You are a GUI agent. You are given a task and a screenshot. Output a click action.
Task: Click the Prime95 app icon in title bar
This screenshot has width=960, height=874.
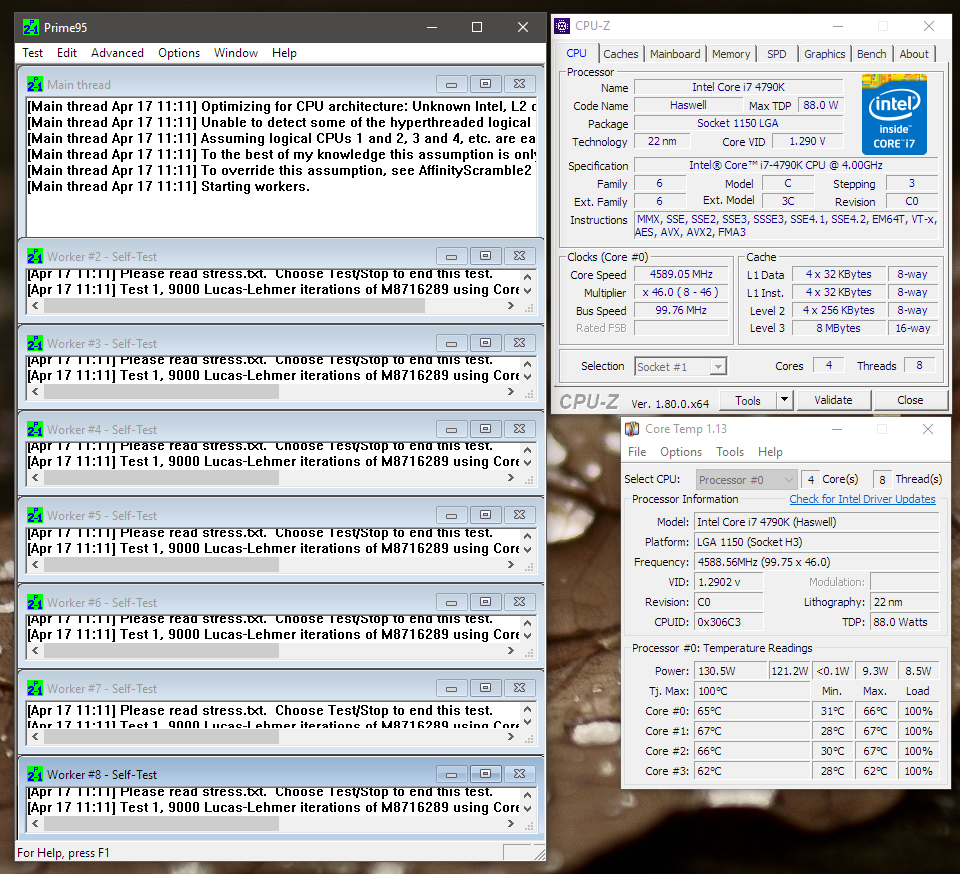click(x=31, y=28)
